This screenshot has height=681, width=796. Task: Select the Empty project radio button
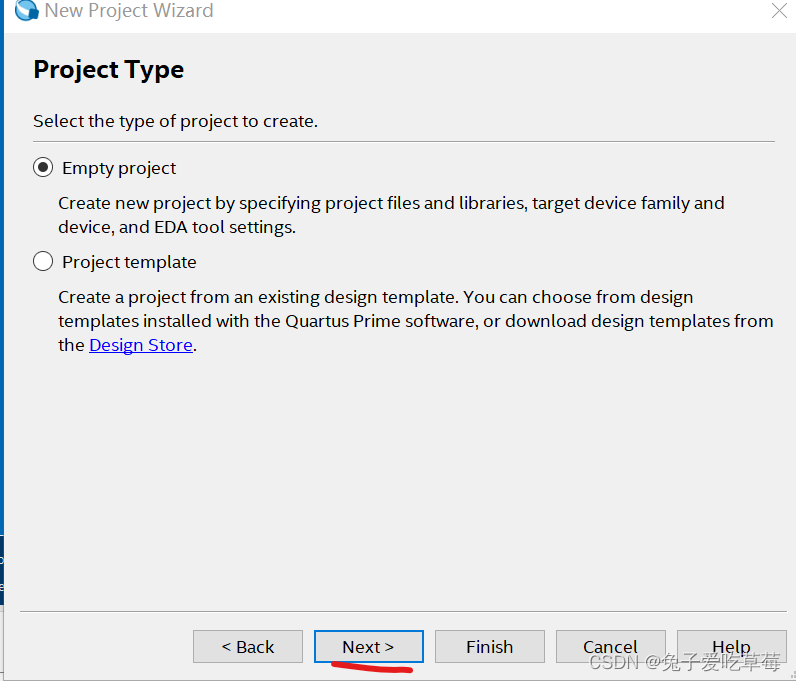[43, 167]
